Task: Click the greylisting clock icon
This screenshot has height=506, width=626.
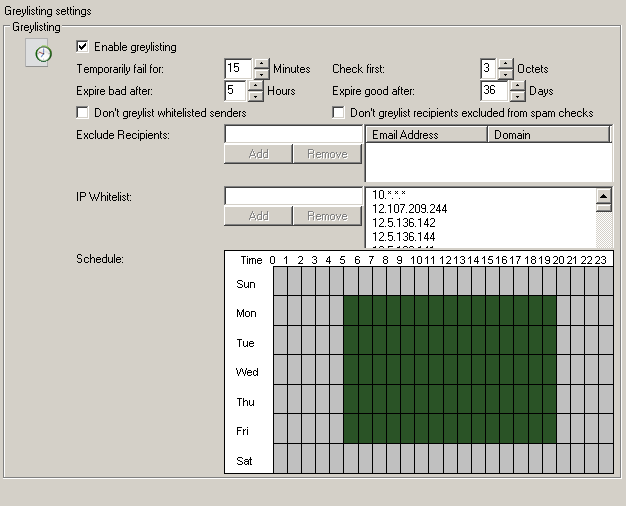Action: click(x=42, y=54)
